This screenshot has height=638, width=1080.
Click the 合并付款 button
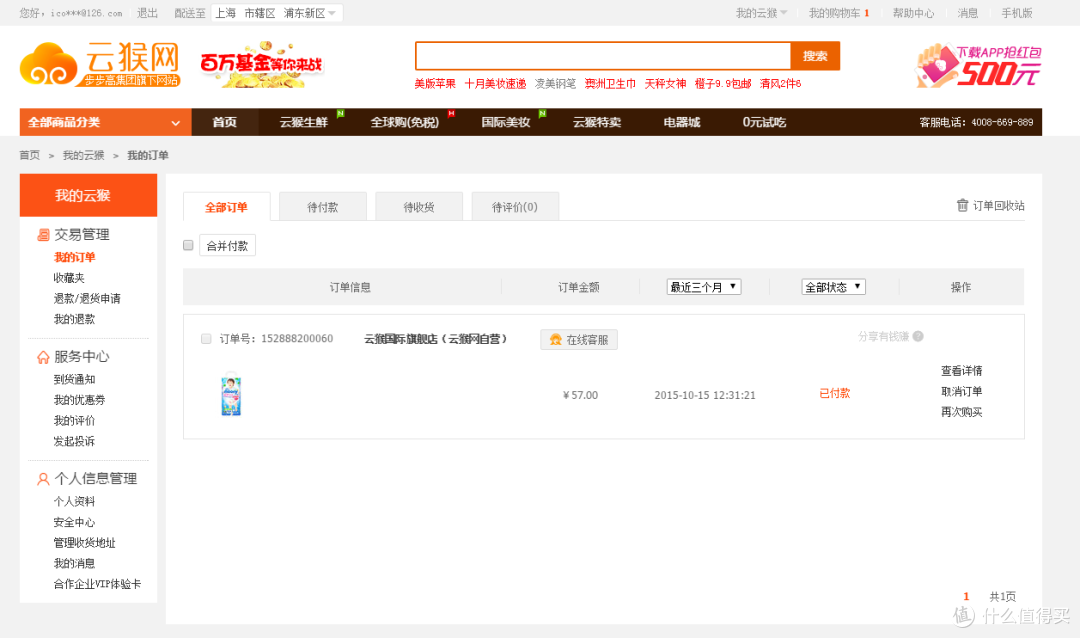tap(227, 245)
